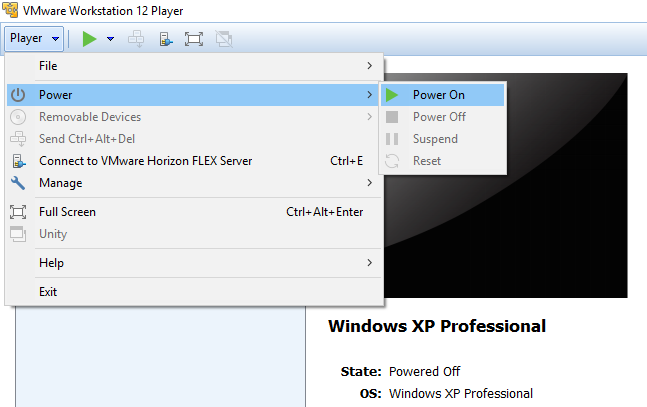Click the Horizon FLEX Server toolbar icon
The image size is (647, 407).
pyautogui.click(x=165, y=39)
